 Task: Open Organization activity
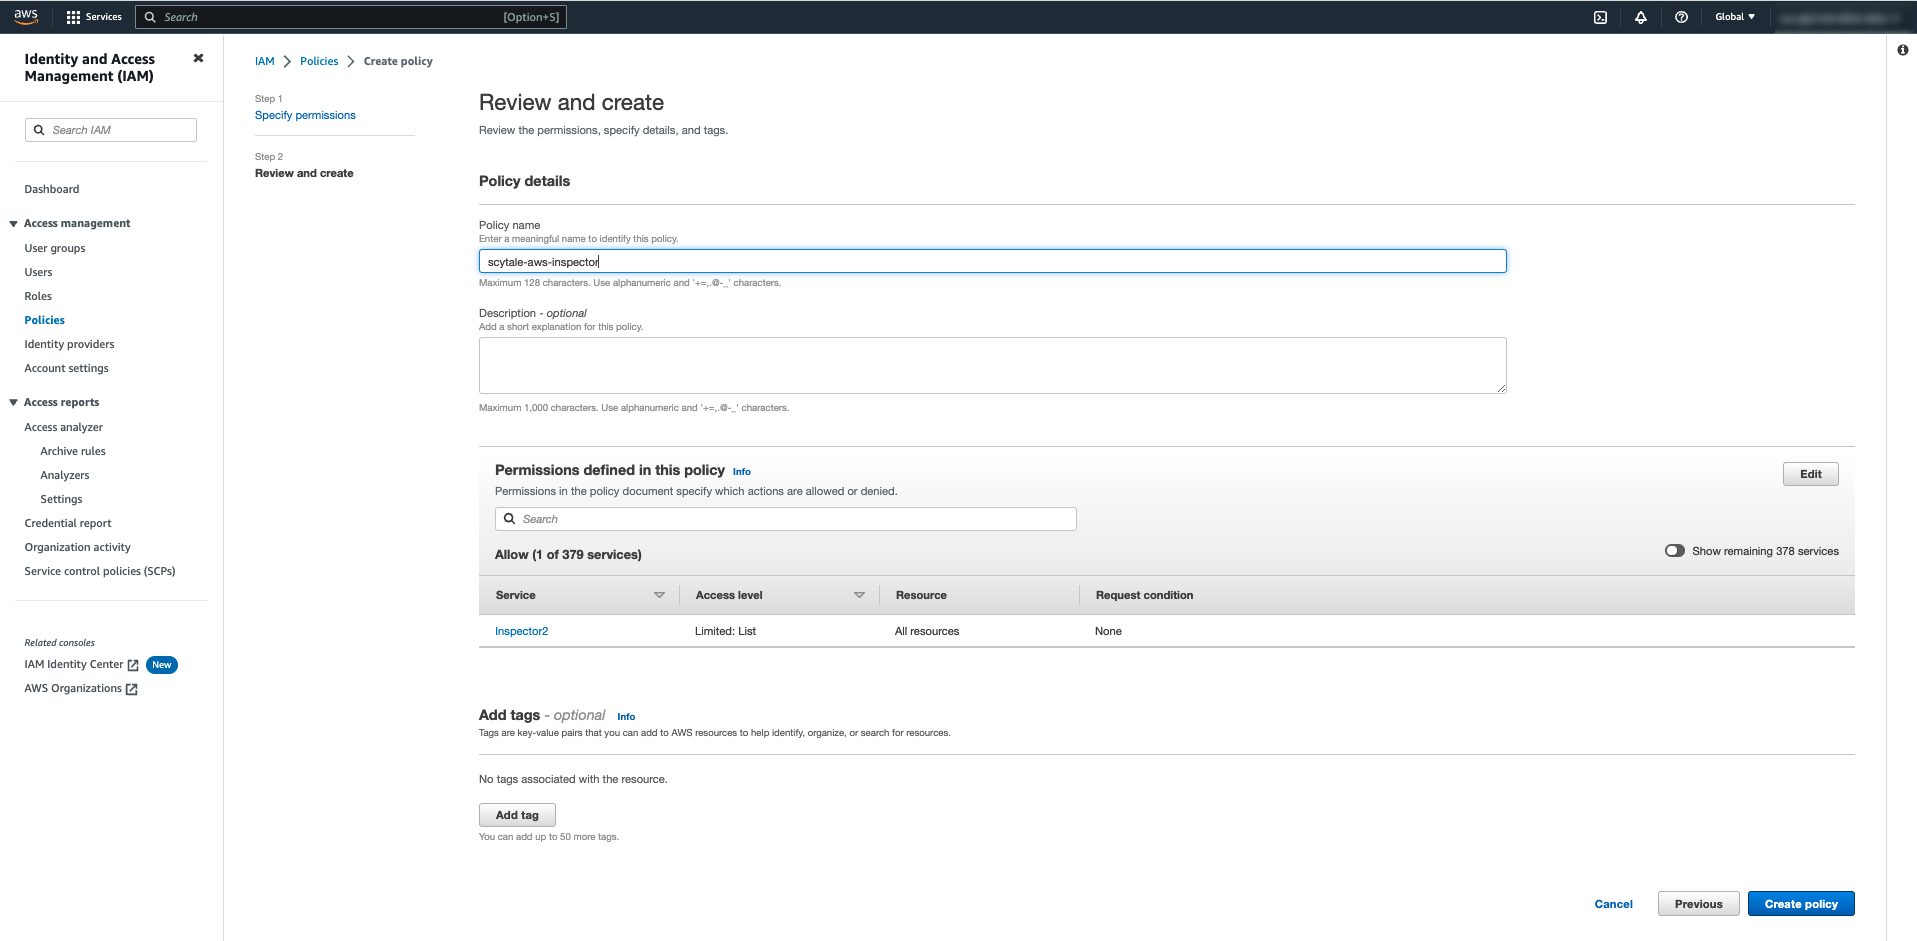click(x=77, y=547)
